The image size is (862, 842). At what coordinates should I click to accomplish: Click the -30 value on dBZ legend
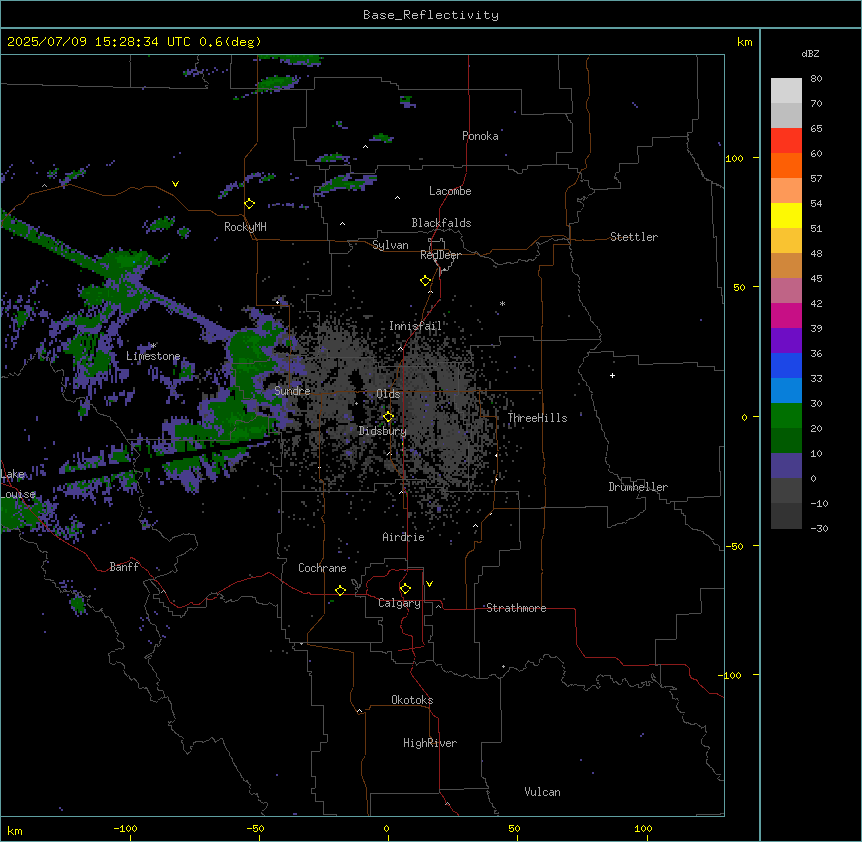pos(819,529)
